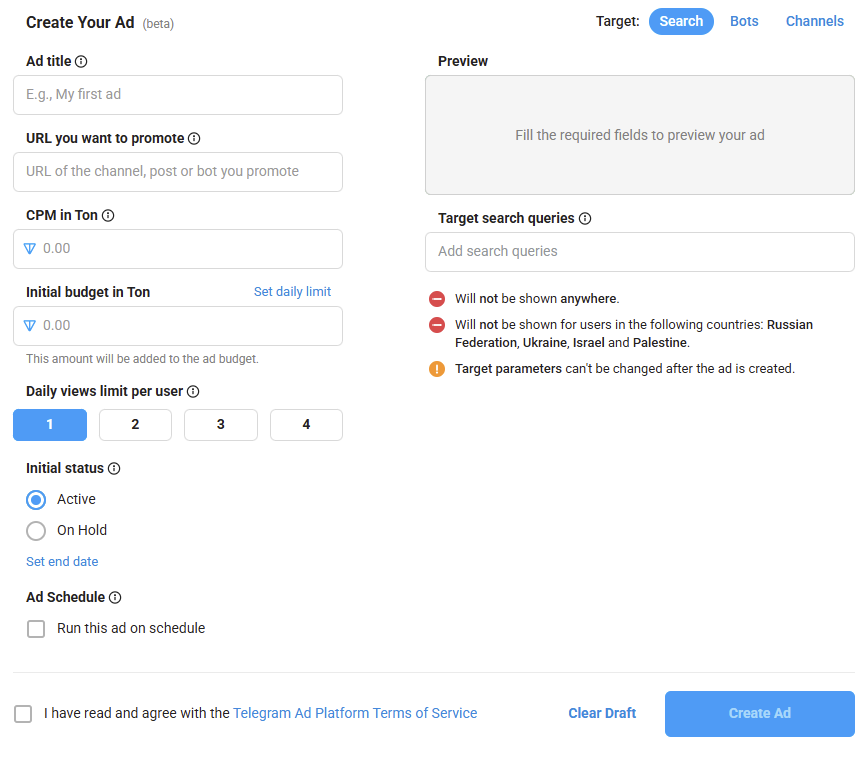Screen dimensions: 867x767
Task: Set daily views limit to 3
Action: point(220,425)
